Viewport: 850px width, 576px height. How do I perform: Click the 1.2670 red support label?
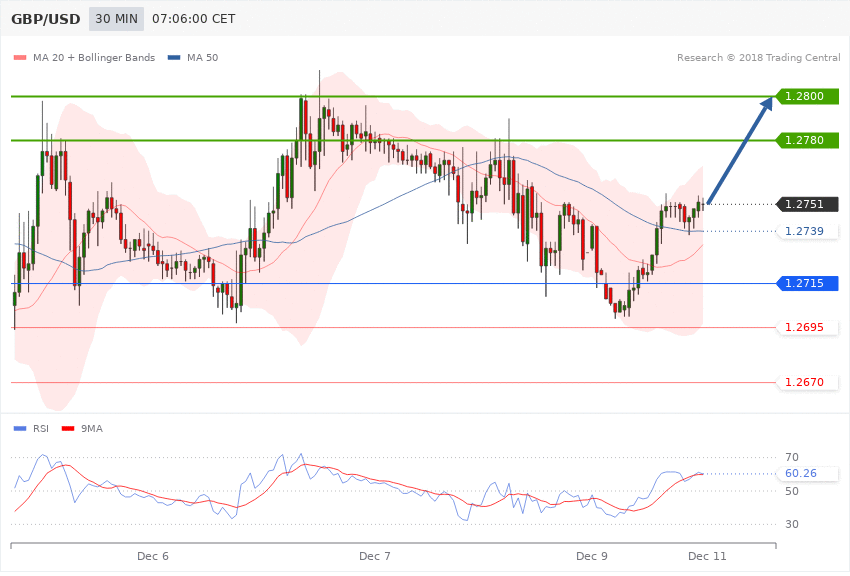click(808, 383)
